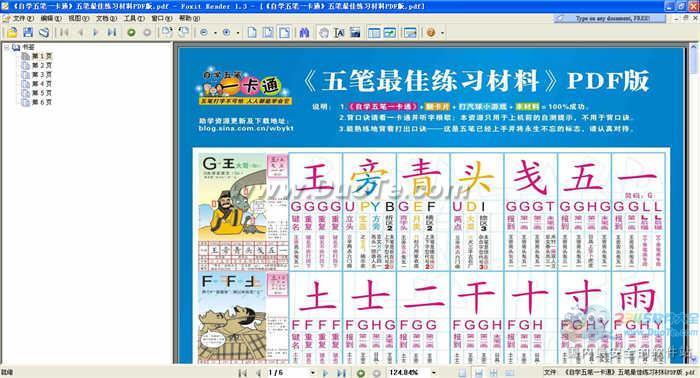This screenshot has width=700, height=378.
Task: Select bookmark 第 4 页
Action: 42,83
